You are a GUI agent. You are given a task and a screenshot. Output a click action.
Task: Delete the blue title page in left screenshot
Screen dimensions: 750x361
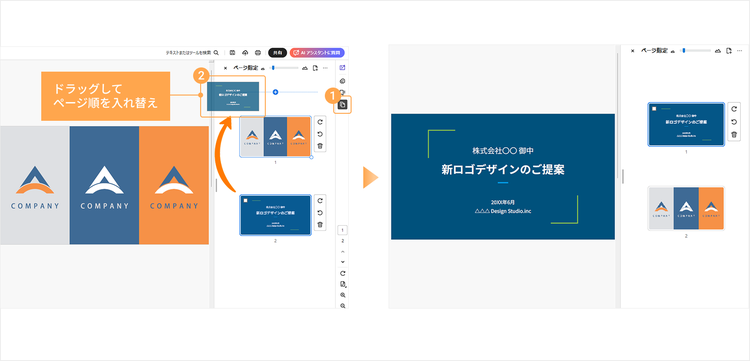[320, 225]
